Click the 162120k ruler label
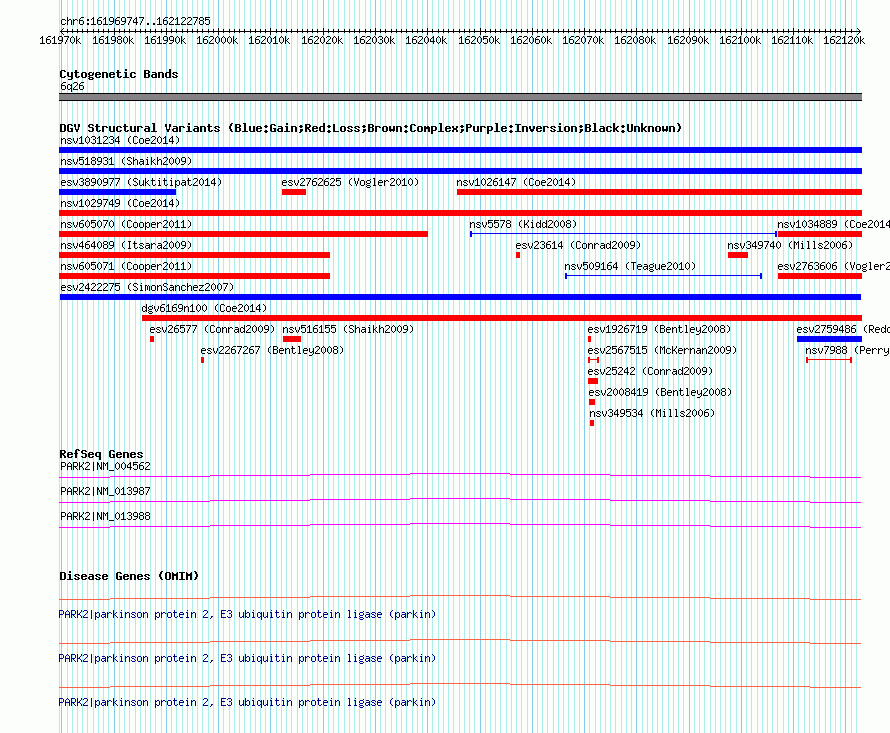This screenshot has height=733, width=890. 845,41
